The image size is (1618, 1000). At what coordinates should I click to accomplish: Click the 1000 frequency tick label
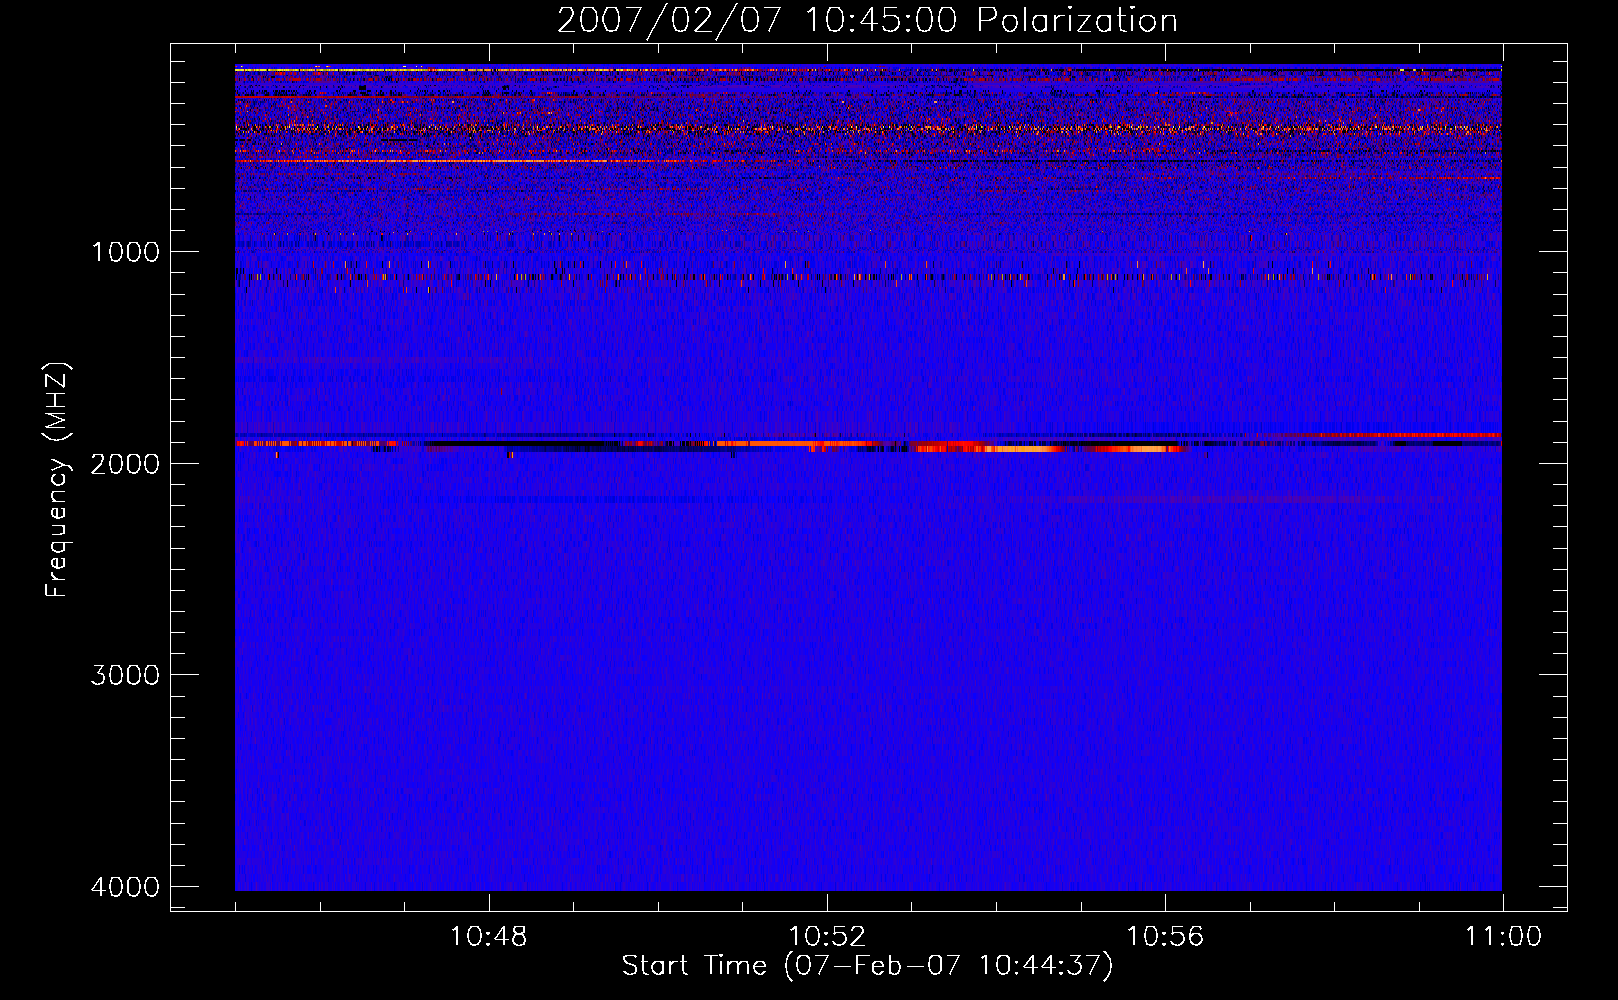click(x=125, y=252)
